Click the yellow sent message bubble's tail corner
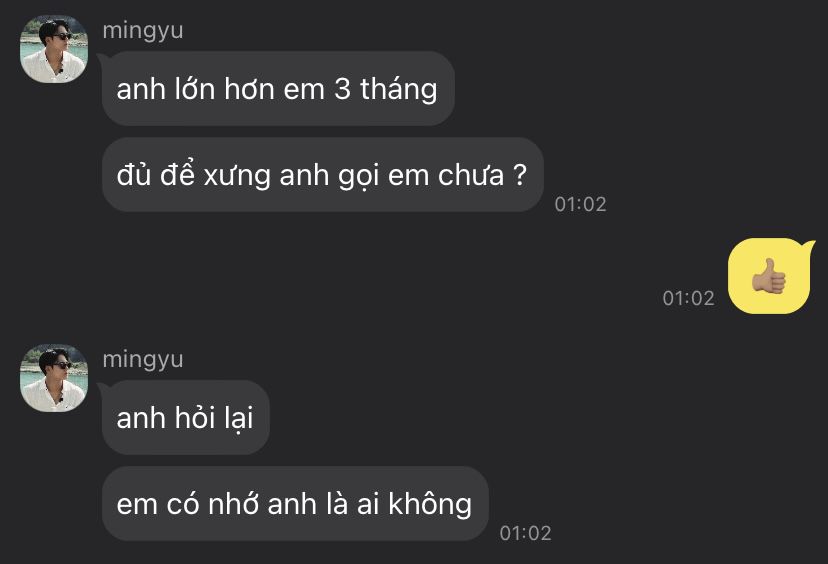This screenshot has width=828, height=564. tap(808, 246)
